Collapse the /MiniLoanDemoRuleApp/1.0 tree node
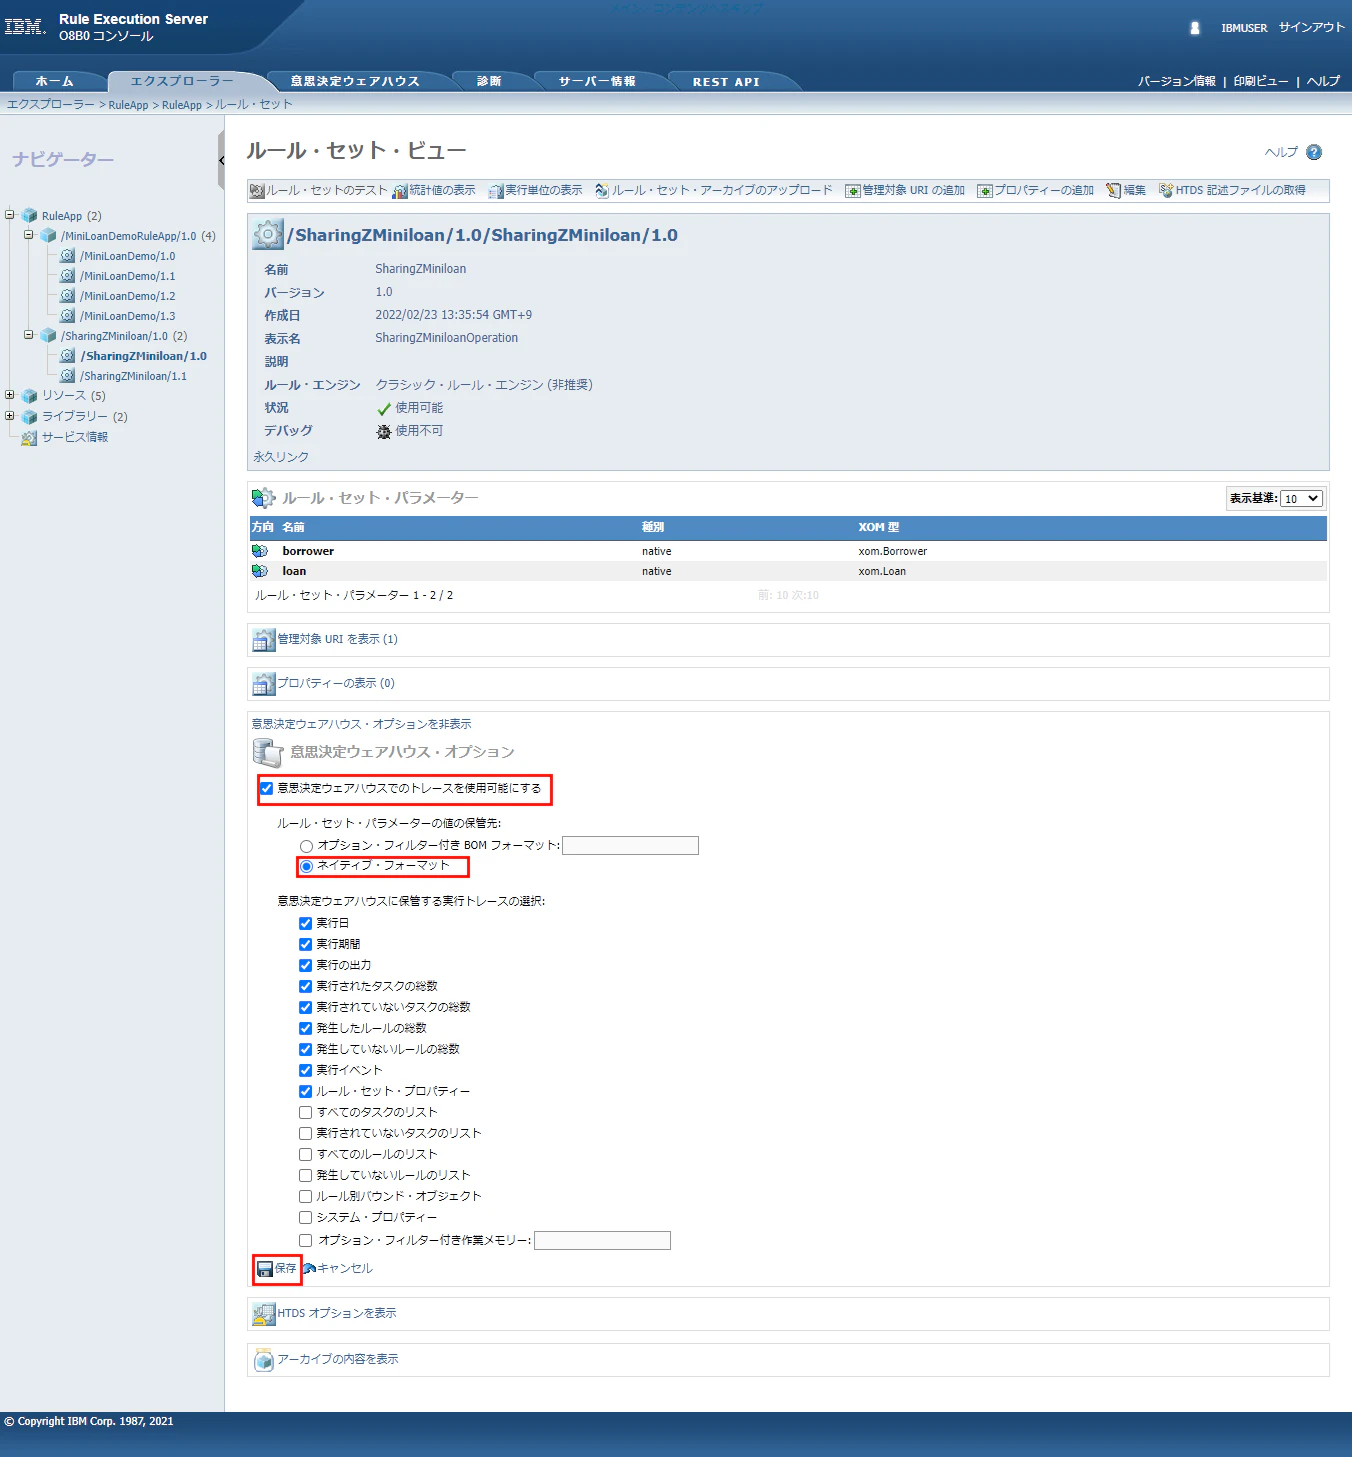The image size is (1352, 1457). point(29,234)
